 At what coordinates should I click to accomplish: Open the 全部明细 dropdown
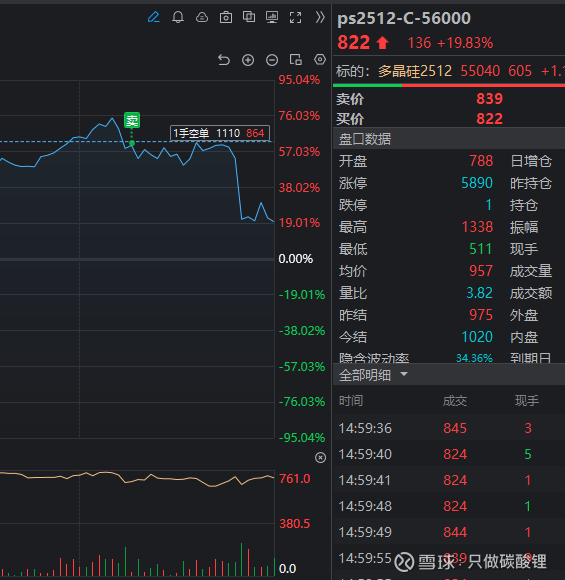[x=373, y=375]
